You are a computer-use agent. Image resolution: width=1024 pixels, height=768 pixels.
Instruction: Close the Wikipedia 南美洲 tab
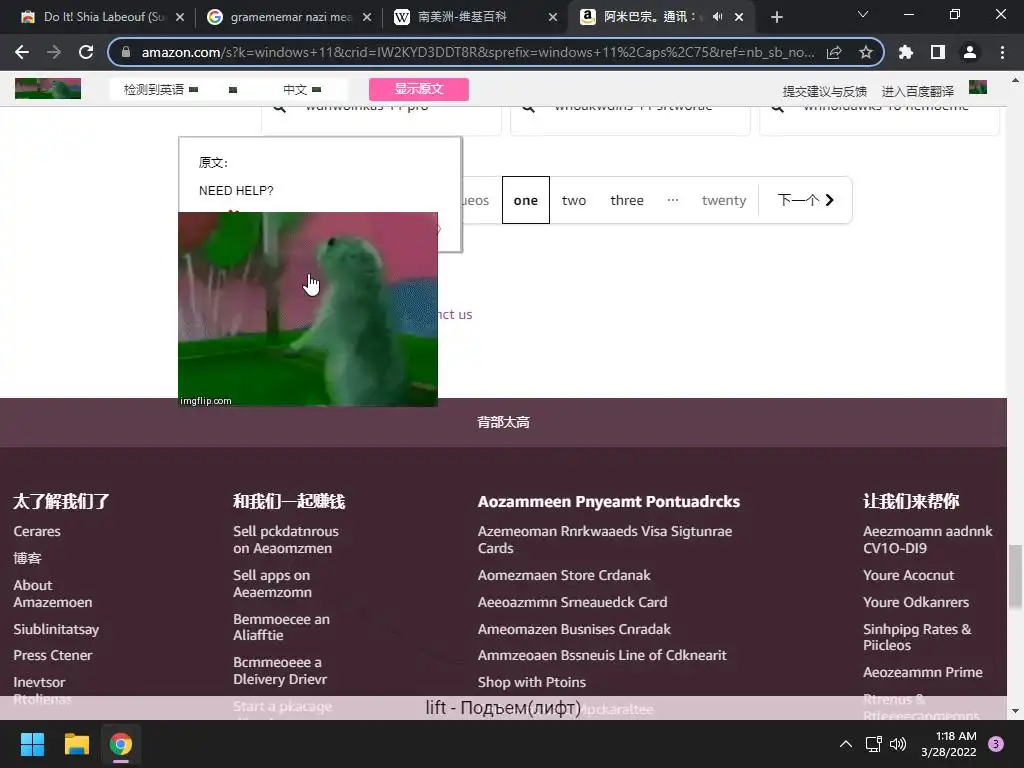click(x=553, y=17)
